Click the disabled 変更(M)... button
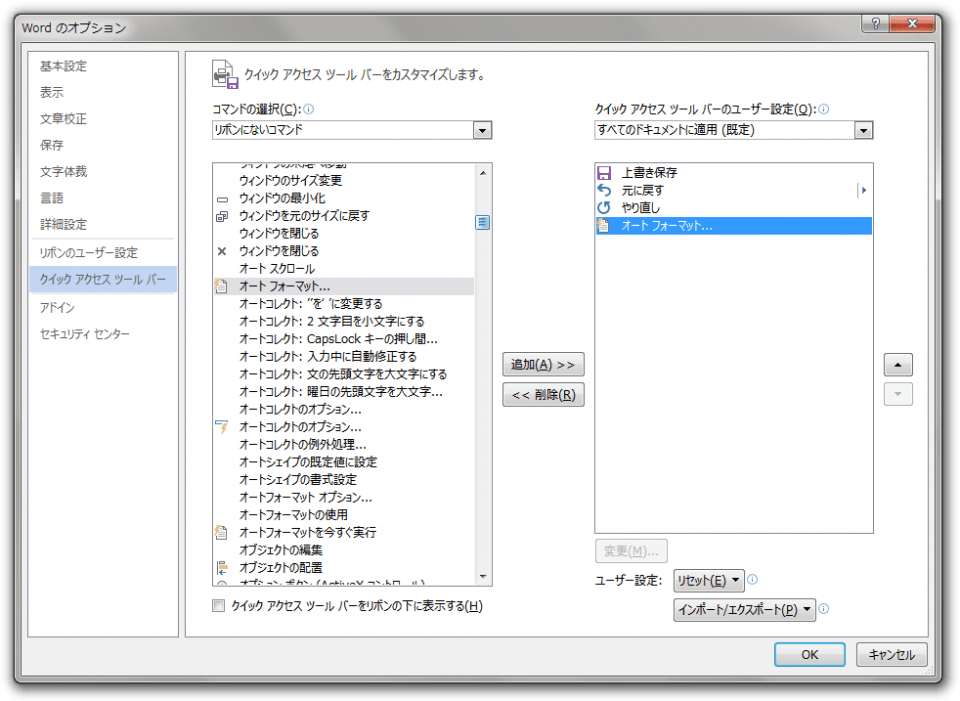The height and width of the screenshot is (701, 960). pyautogui.click(x=631, y=551)
